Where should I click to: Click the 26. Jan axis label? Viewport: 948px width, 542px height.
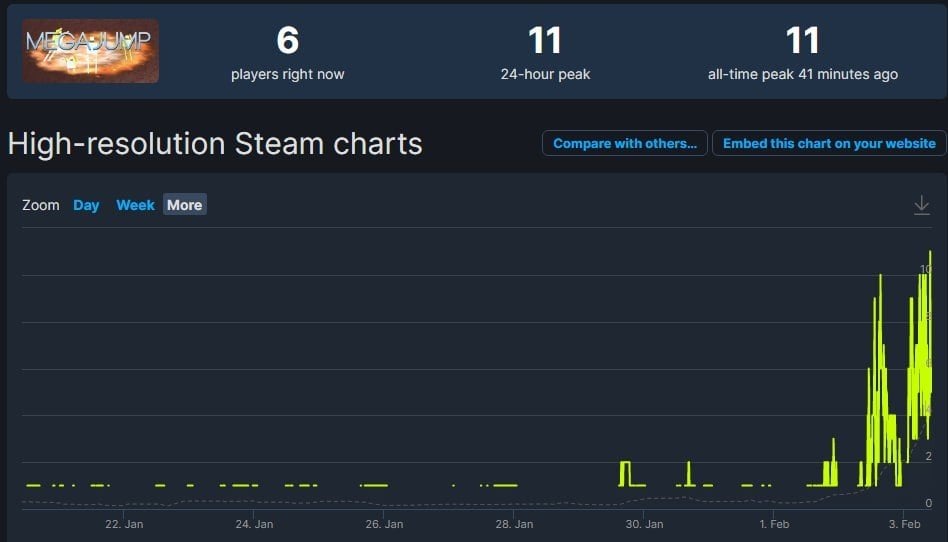point(384,524)
